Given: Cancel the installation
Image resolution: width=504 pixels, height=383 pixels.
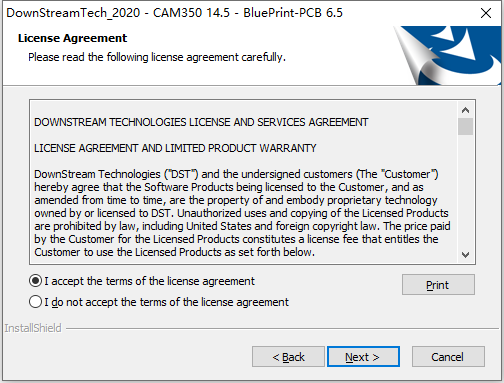Looking at the screenshot, I should (x=448, y=357).
